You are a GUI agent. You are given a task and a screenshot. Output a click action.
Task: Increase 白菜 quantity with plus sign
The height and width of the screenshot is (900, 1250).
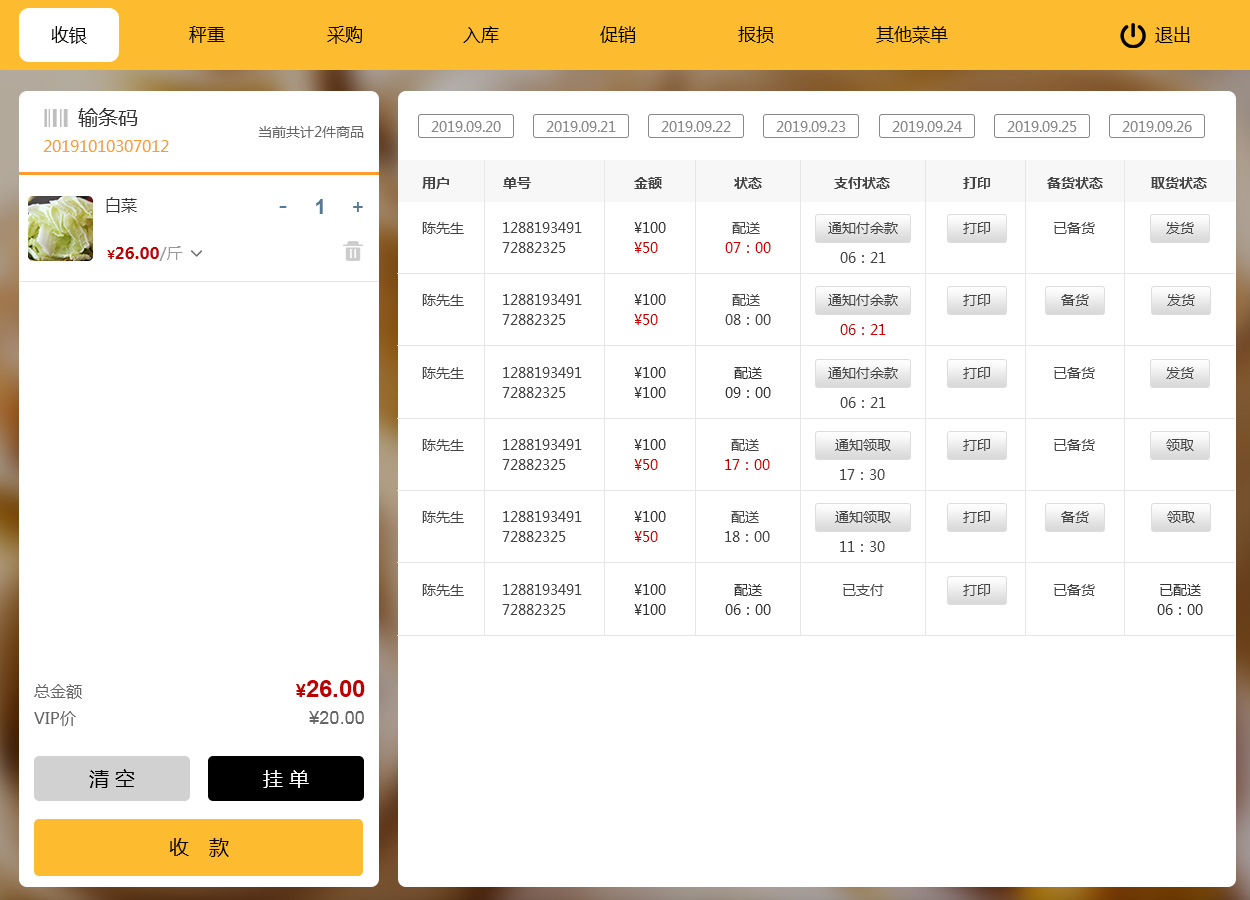(x=357, y=207)
